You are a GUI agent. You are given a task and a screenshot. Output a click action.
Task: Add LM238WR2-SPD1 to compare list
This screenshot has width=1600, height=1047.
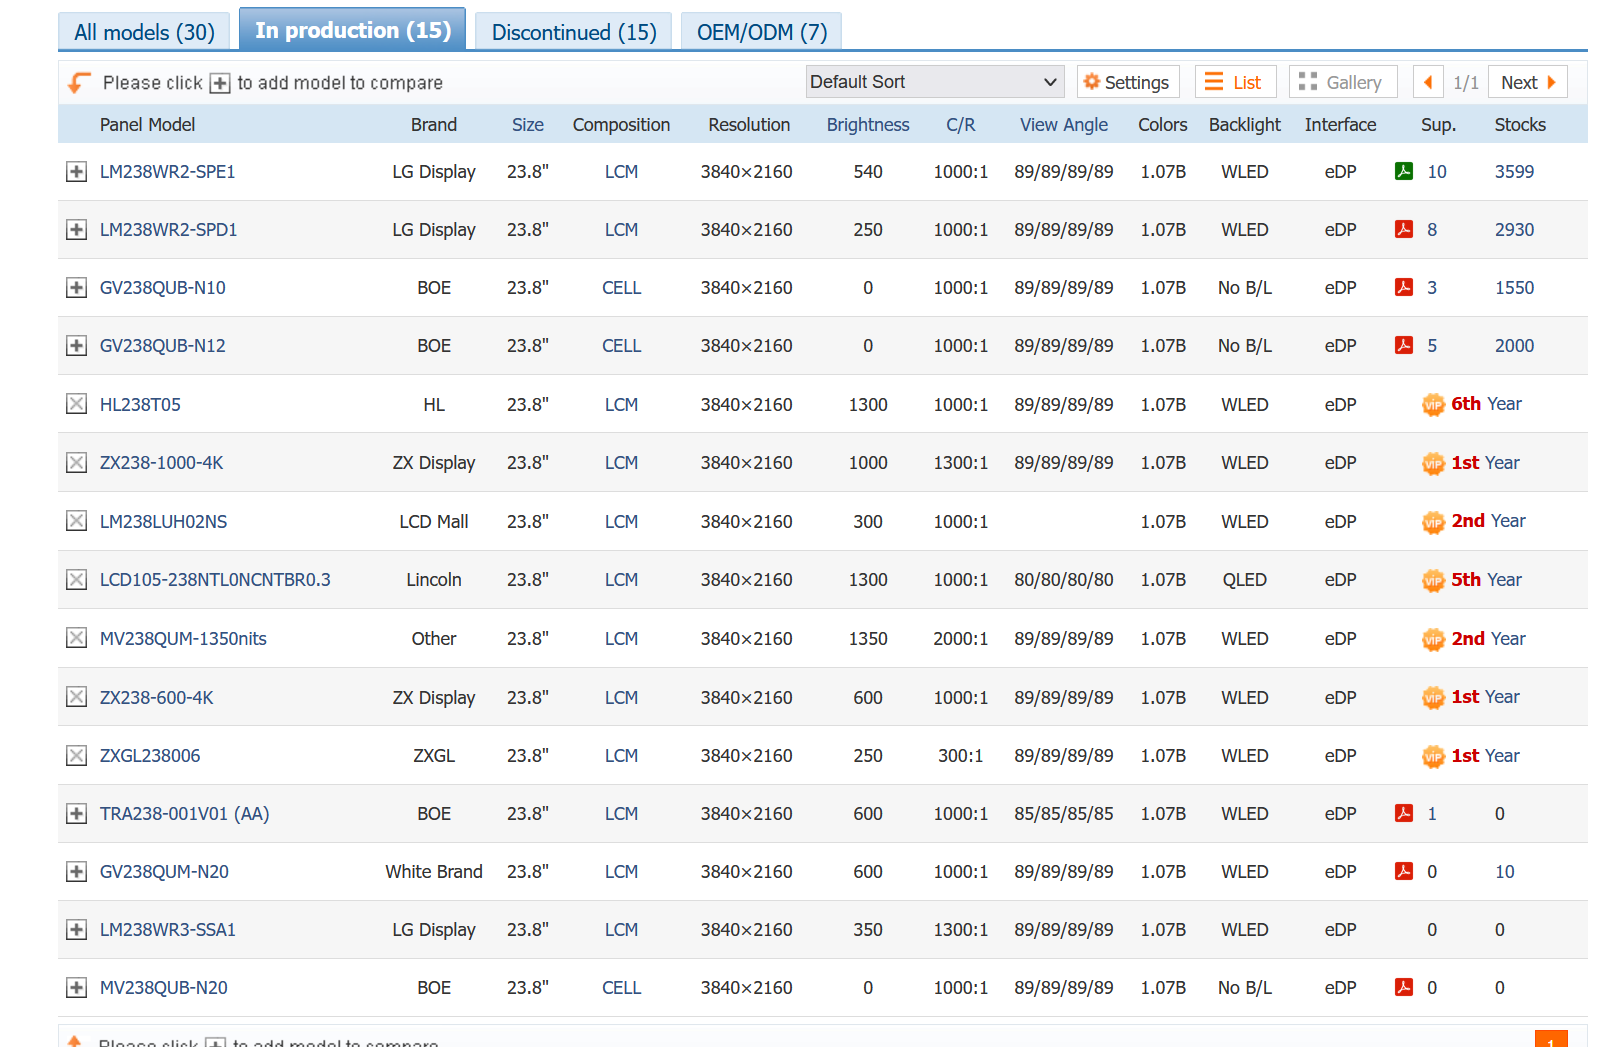click(76, 230)
